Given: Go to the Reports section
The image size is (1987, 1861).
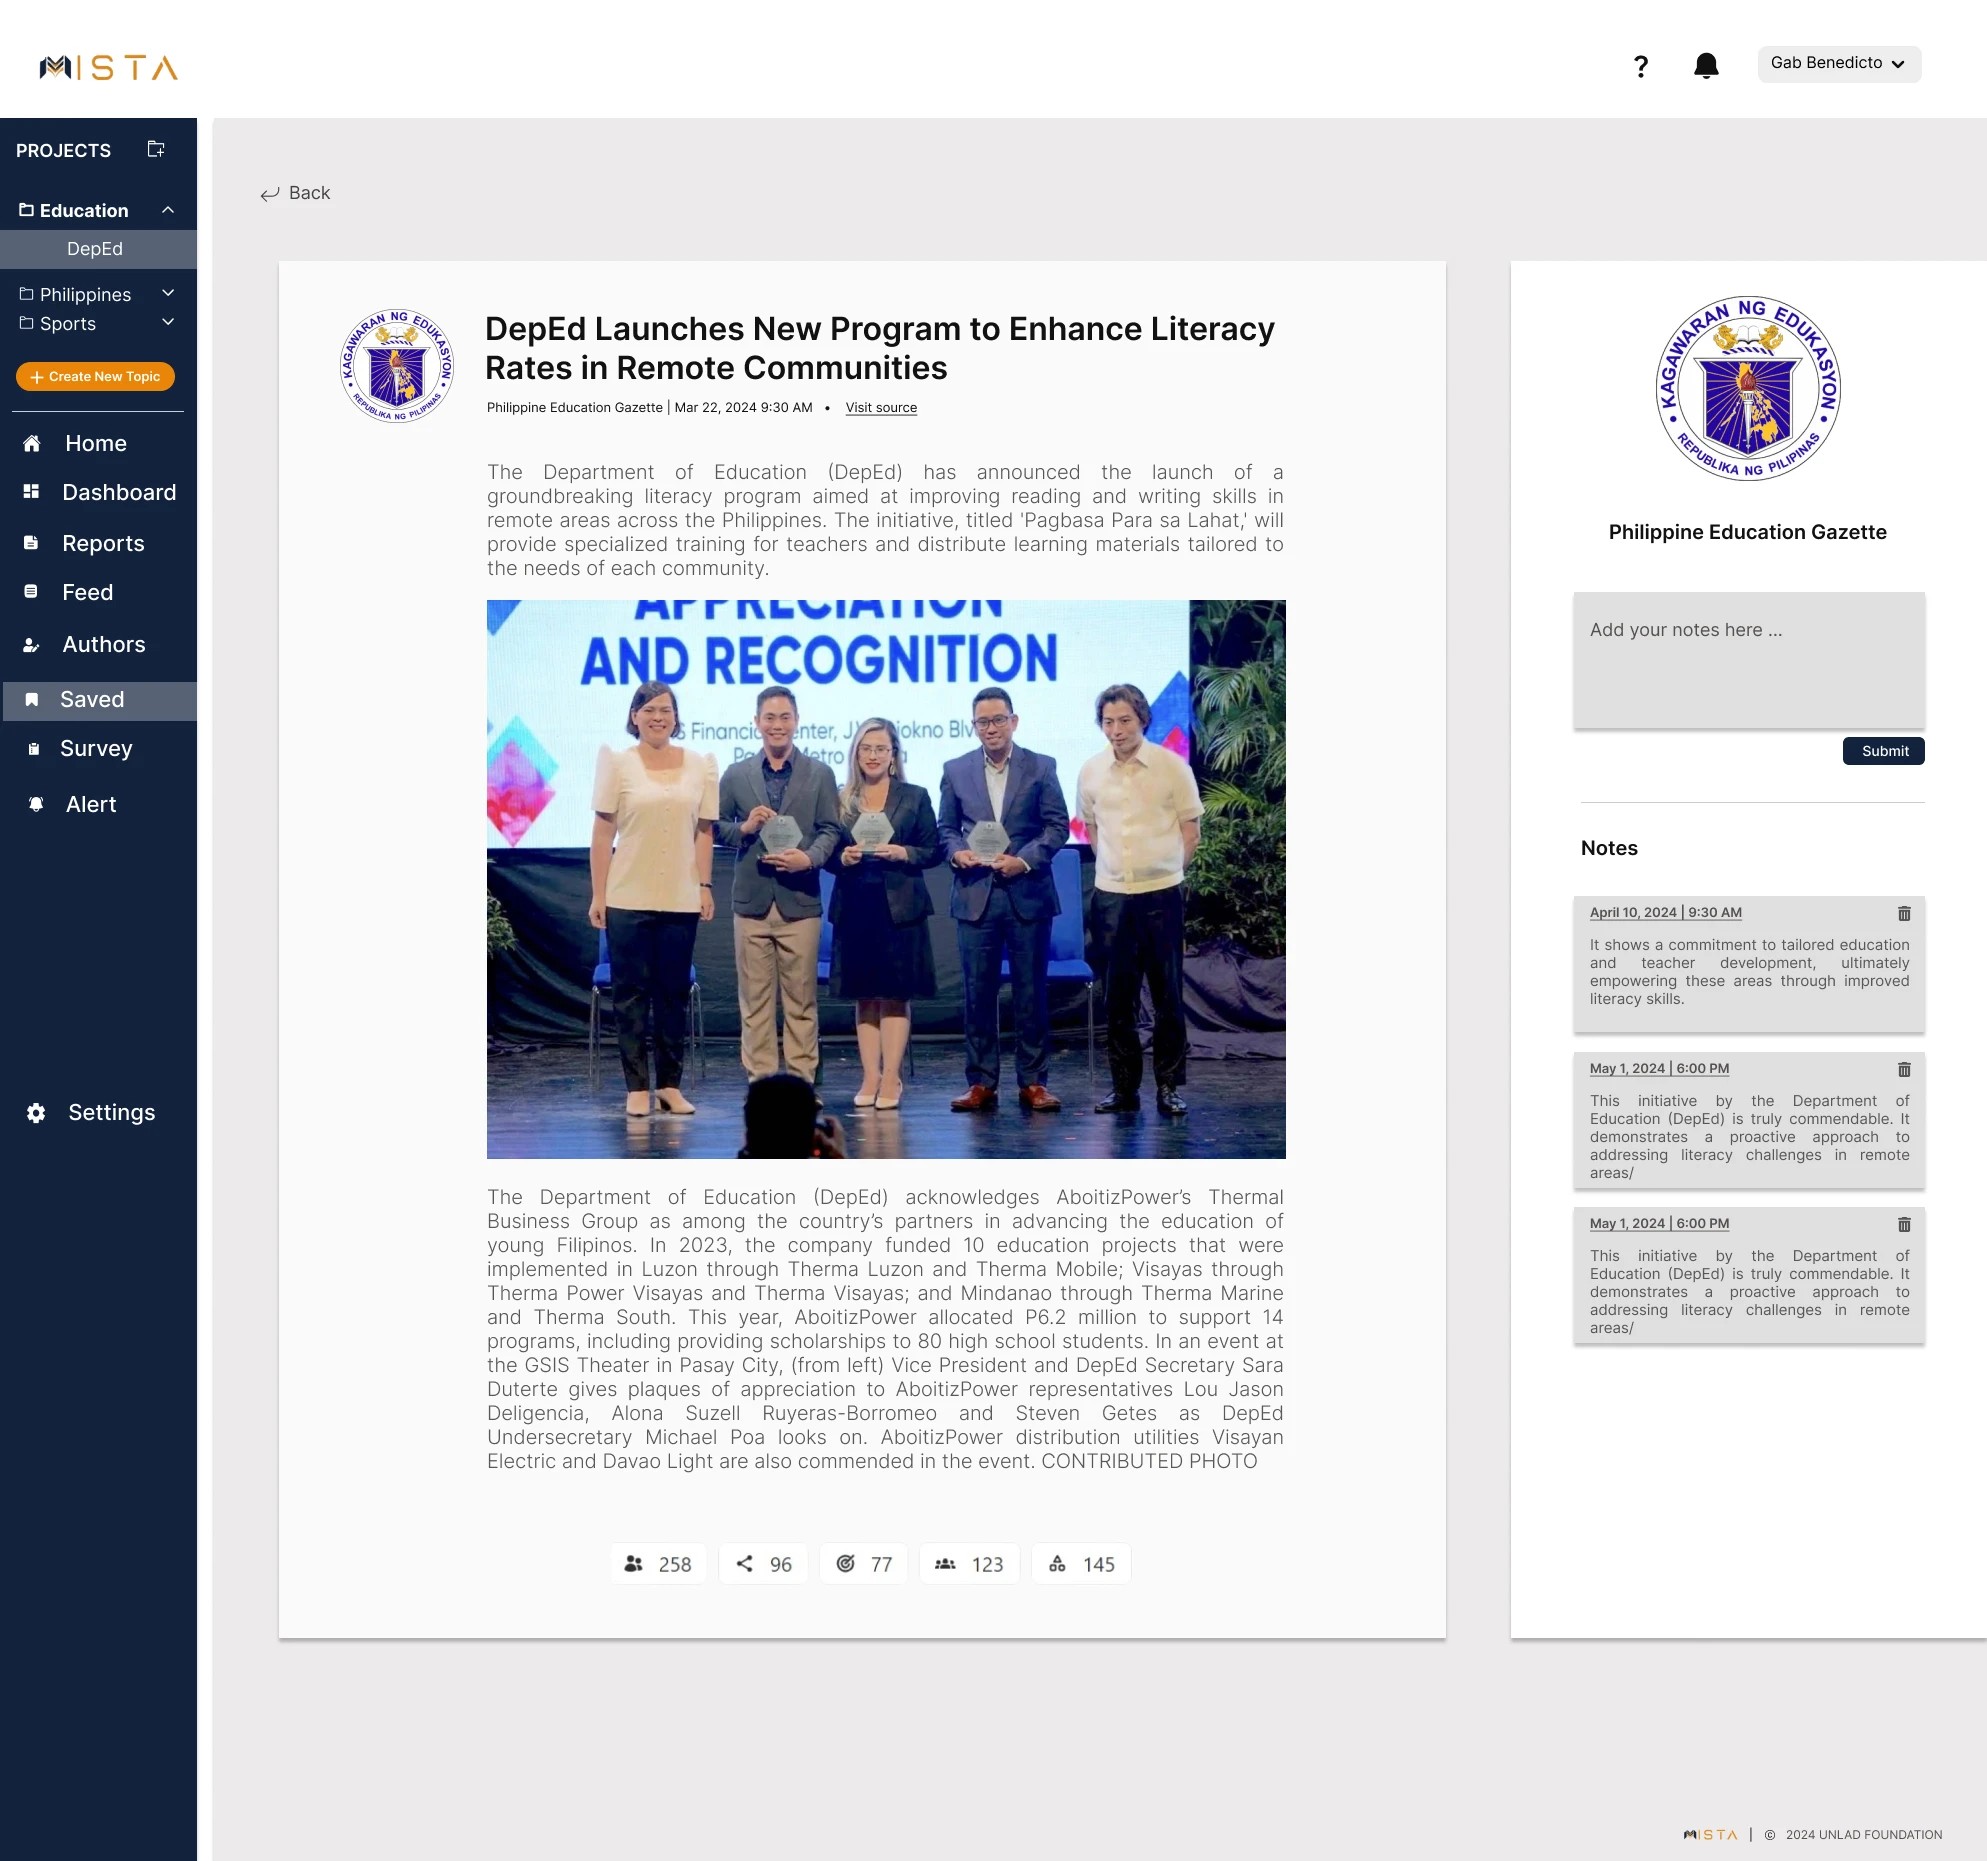Looking at the screenshot, I should pyautogui.click(x=103, y=543).
